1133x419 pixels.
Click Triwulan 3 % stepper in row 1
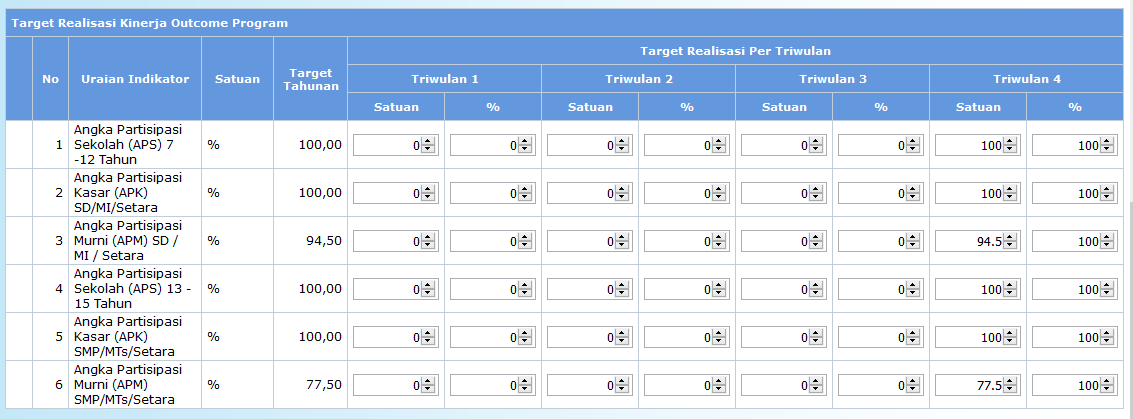pyautogui.click(x=913, y=145)
